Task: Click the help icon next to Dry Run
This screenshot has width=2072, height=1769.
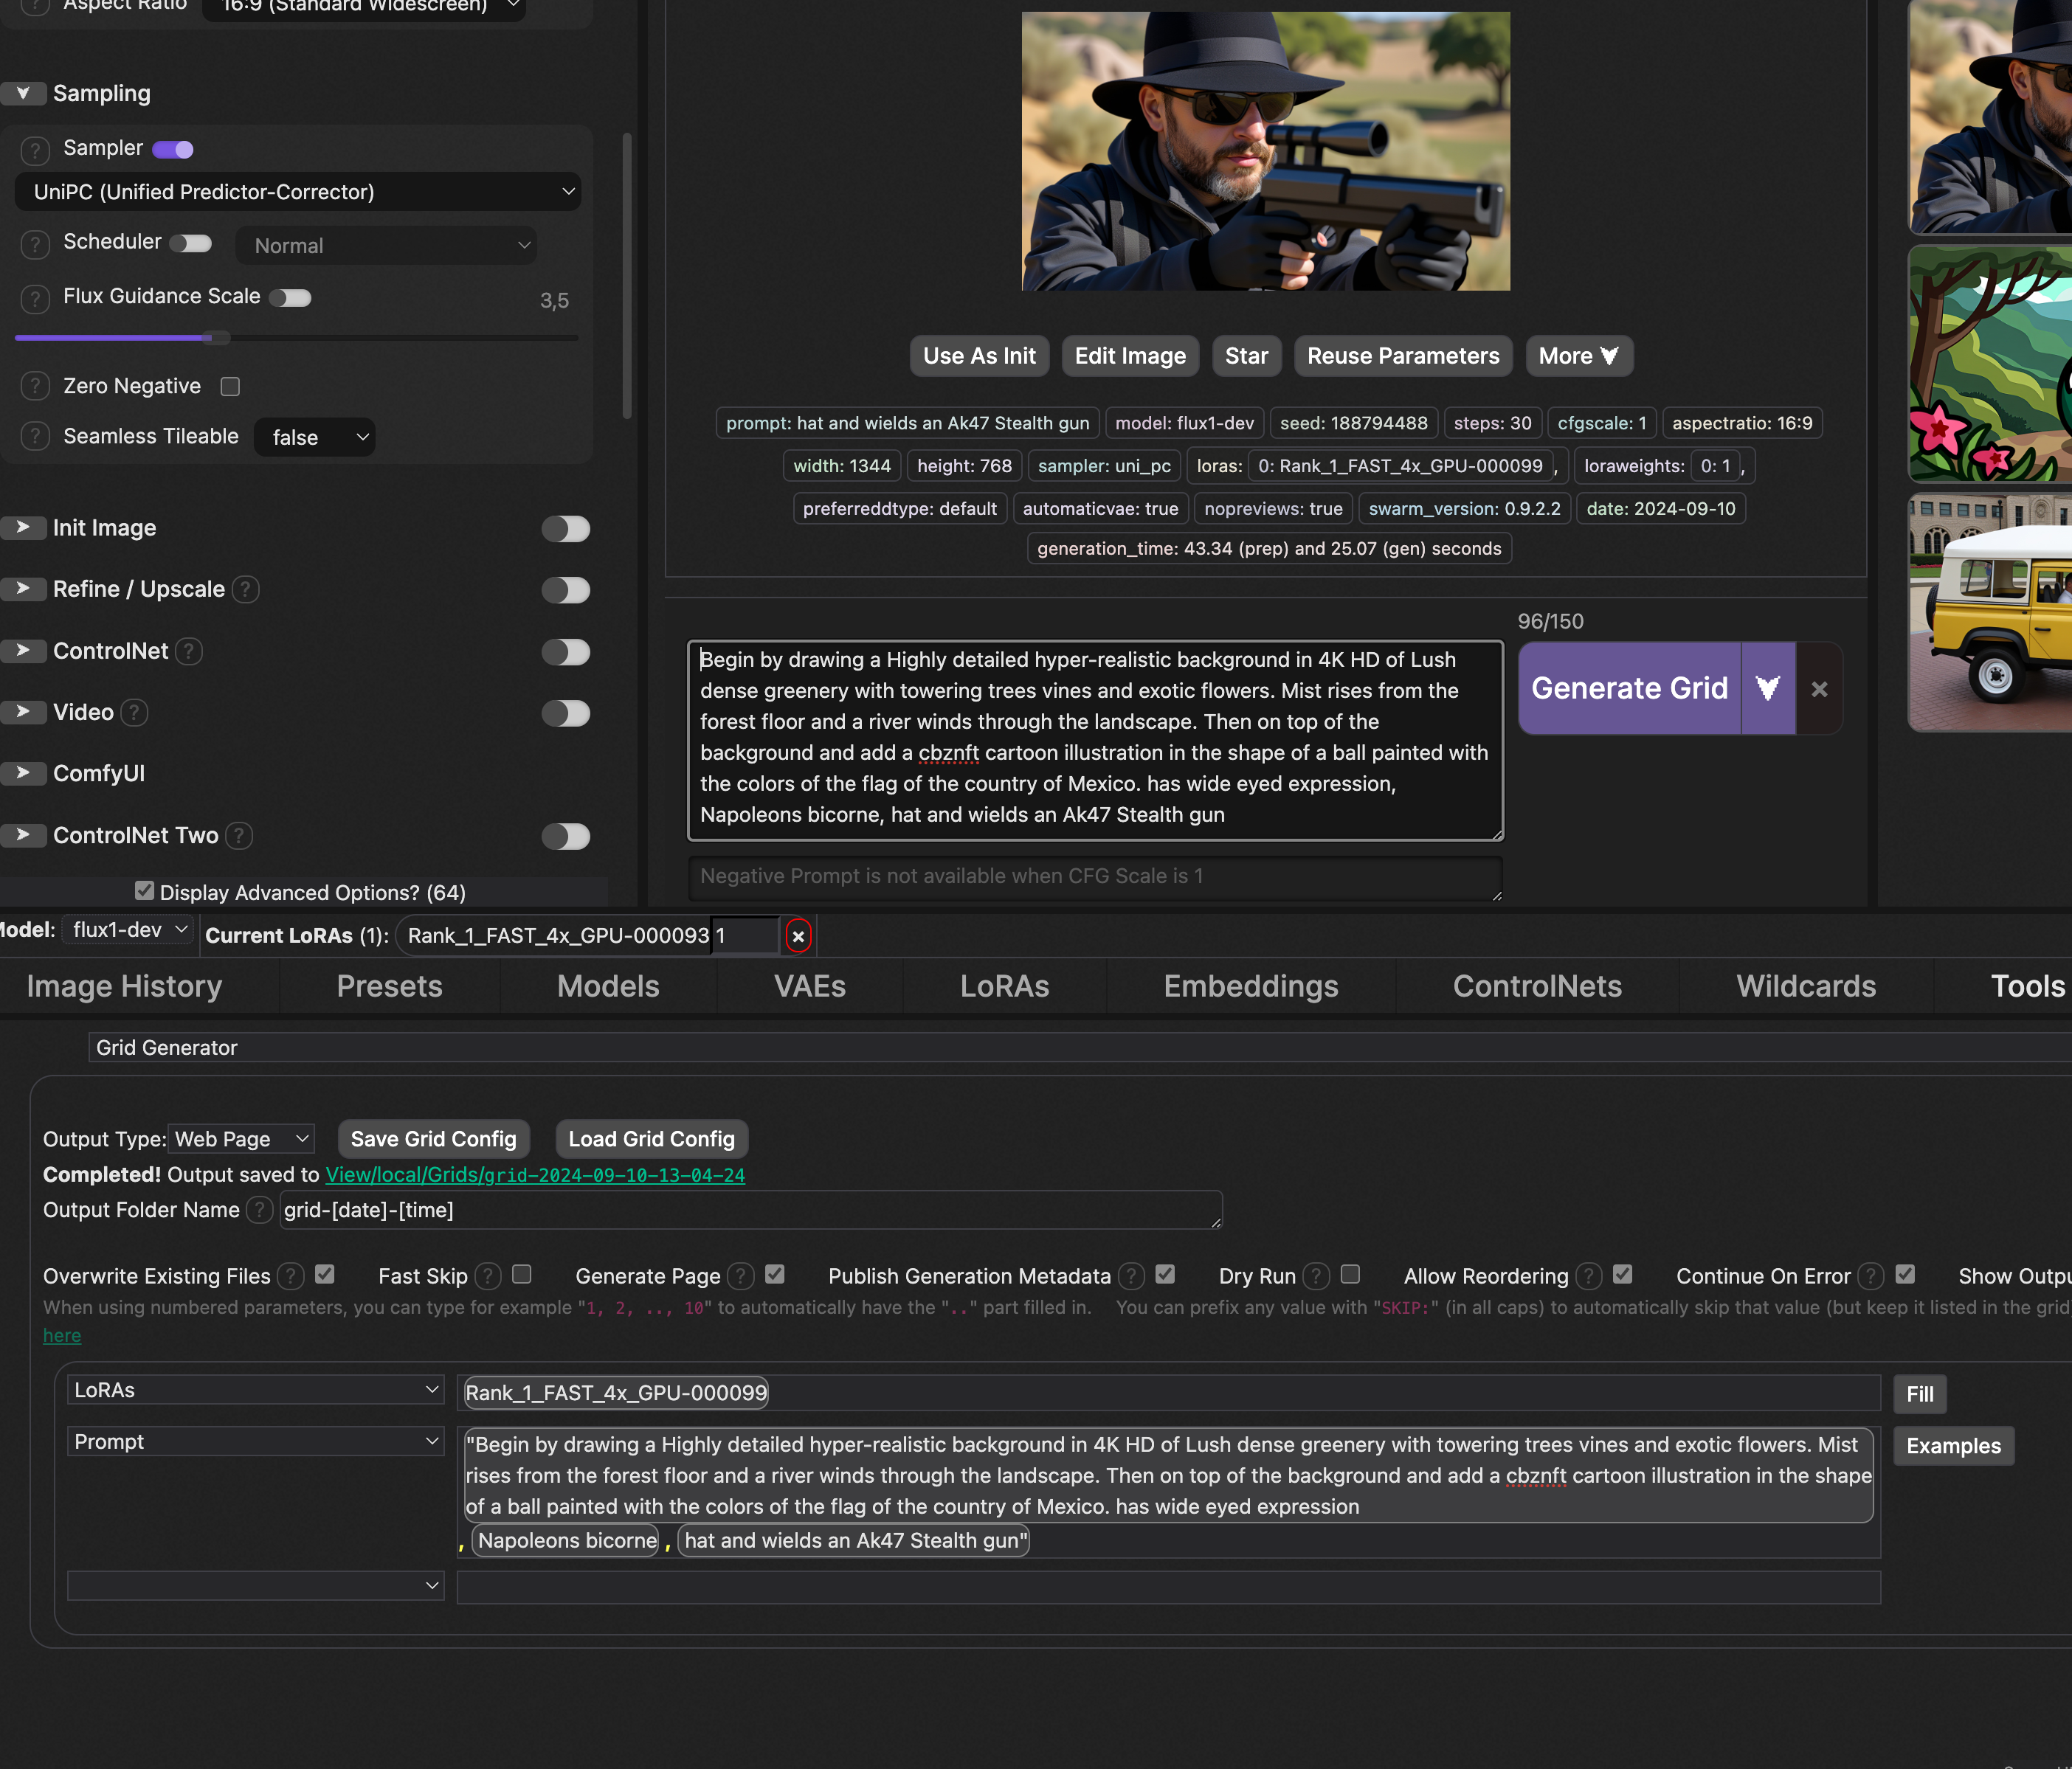Action: 1317,1276
